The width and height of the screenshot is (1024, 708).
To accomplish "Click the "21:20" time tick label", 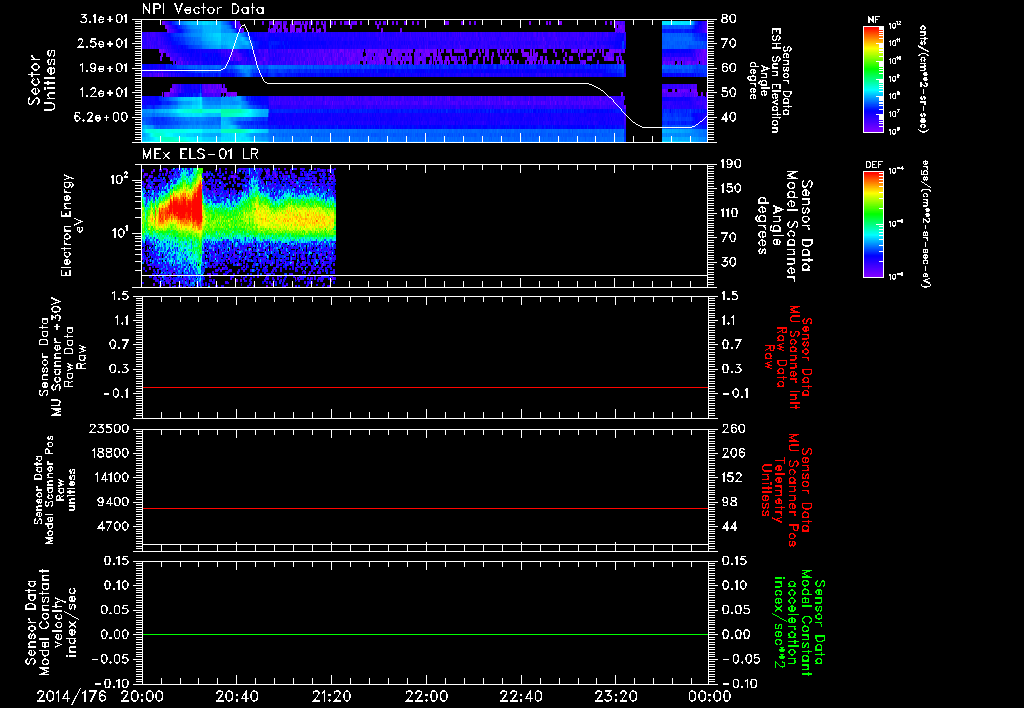I will point(331,696).
